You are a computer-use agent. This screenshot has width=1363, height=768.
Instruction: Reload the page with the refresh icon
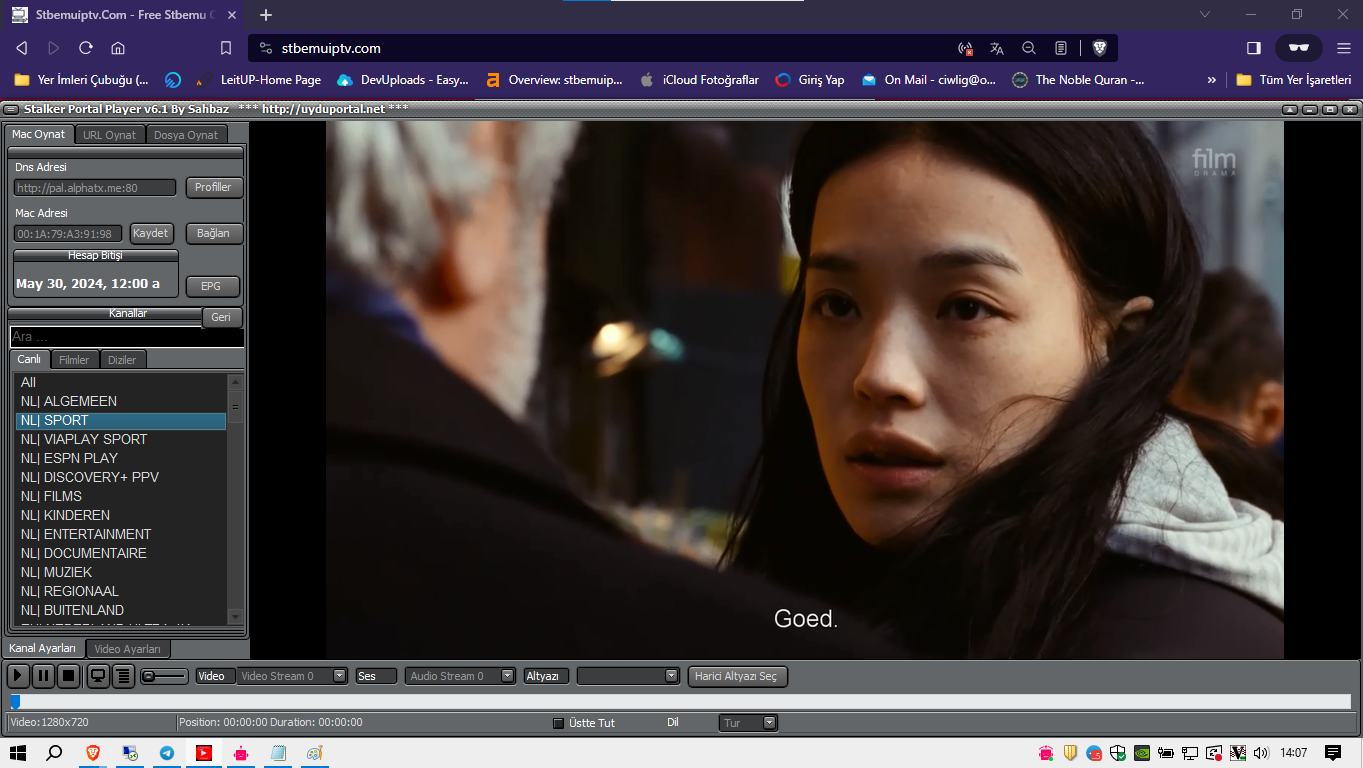click(x=86, y=48)
